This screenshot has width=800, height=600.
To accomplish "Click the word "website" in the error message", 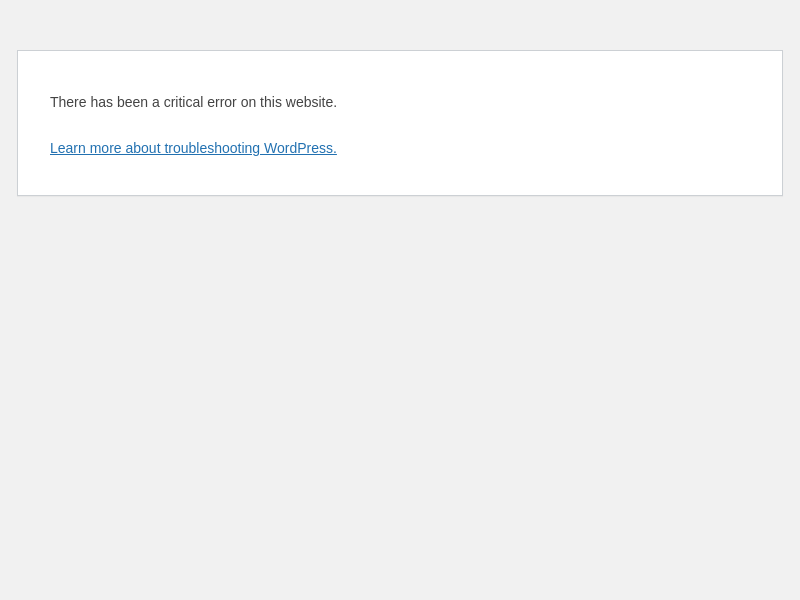I will tap(310, 102).
